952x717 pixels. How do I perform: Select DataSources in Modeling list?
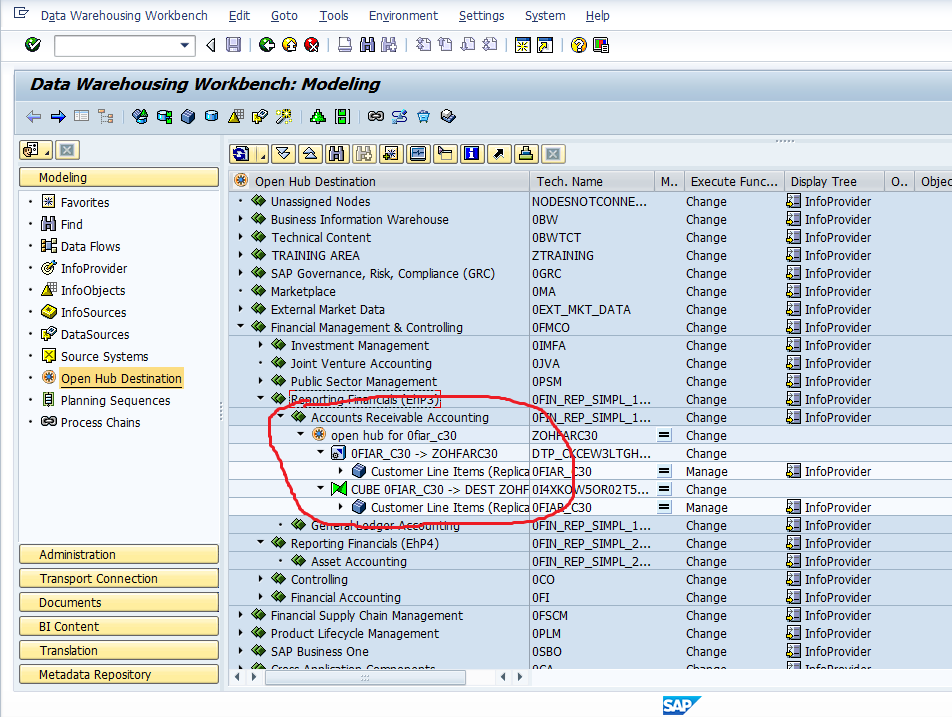click(95, 335)
